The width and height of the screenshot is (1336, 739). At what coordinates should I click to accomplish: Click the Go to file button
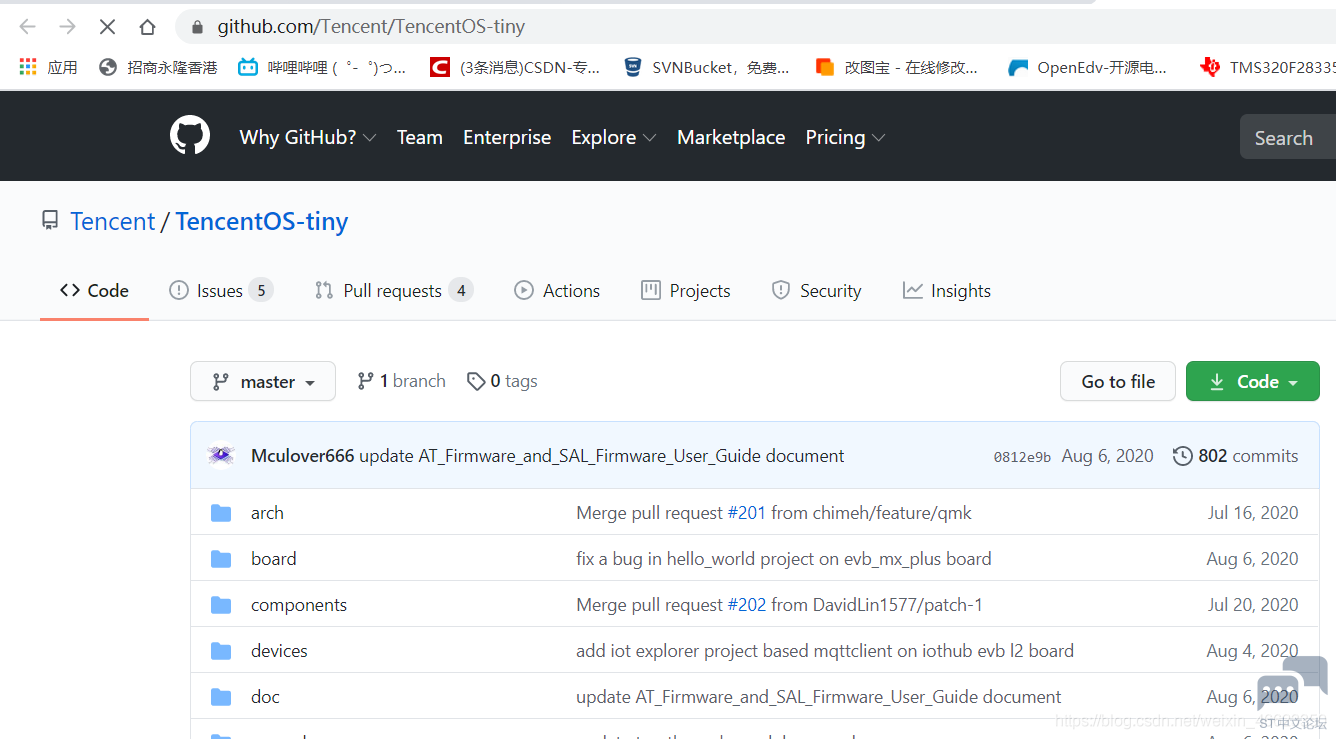(1118, 381)
